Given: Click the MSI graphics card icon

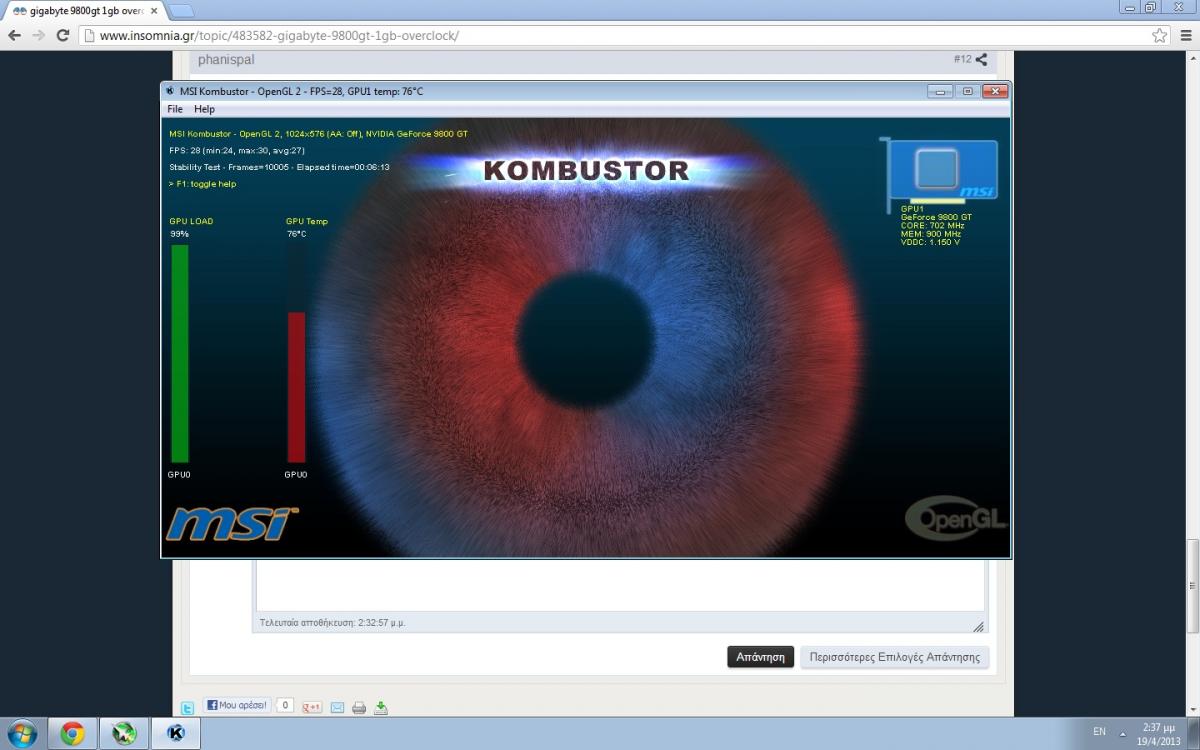Looking at the screenshot, I should click(x=941, y=173).
